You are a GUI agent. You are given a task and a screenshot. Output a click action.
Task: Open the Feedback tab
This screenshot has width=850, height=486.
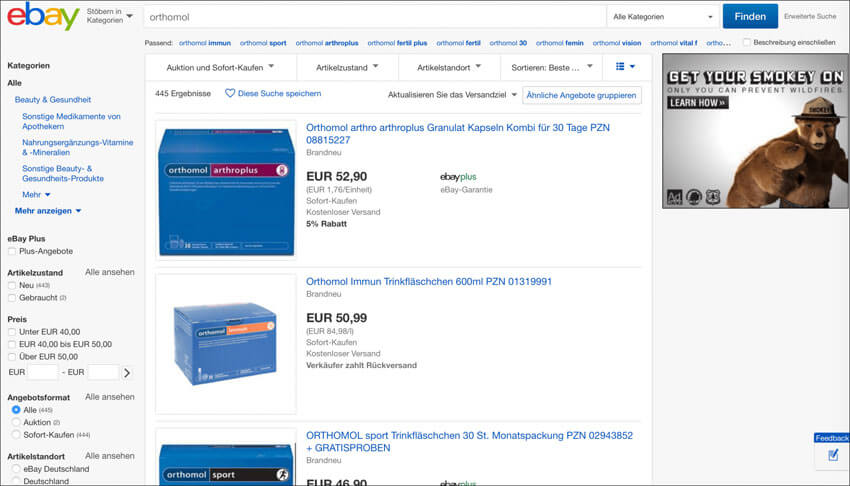[x=832, y=438]
